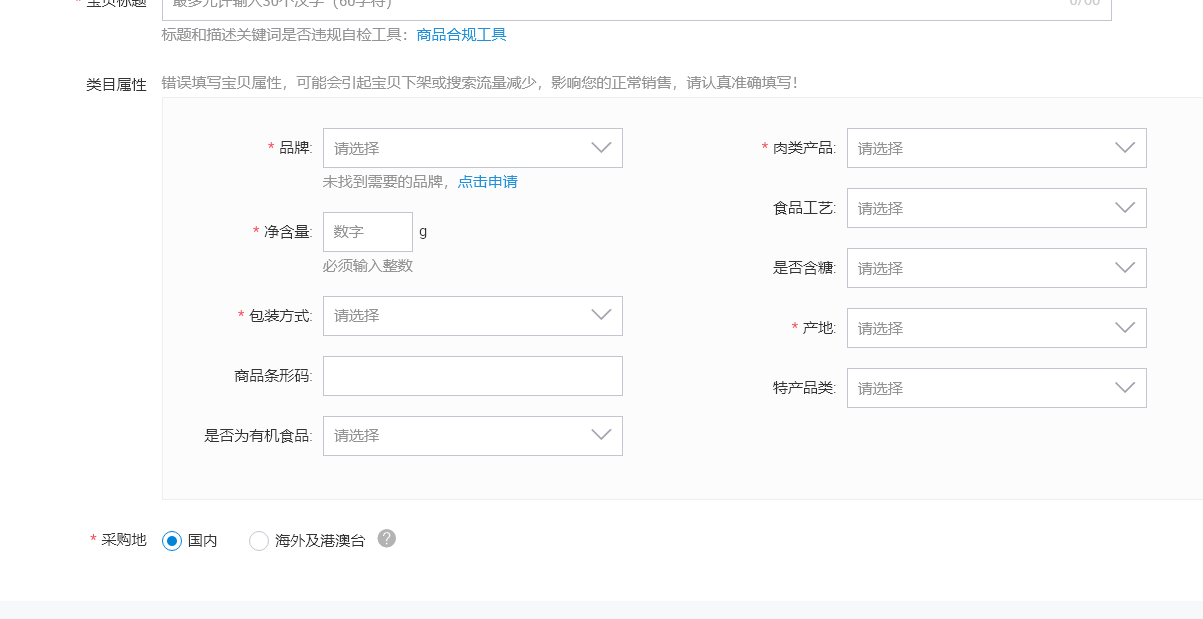The image size is (1203, 619).
Task: Focus the 商品条形码 text field
Action: [472, 376]
